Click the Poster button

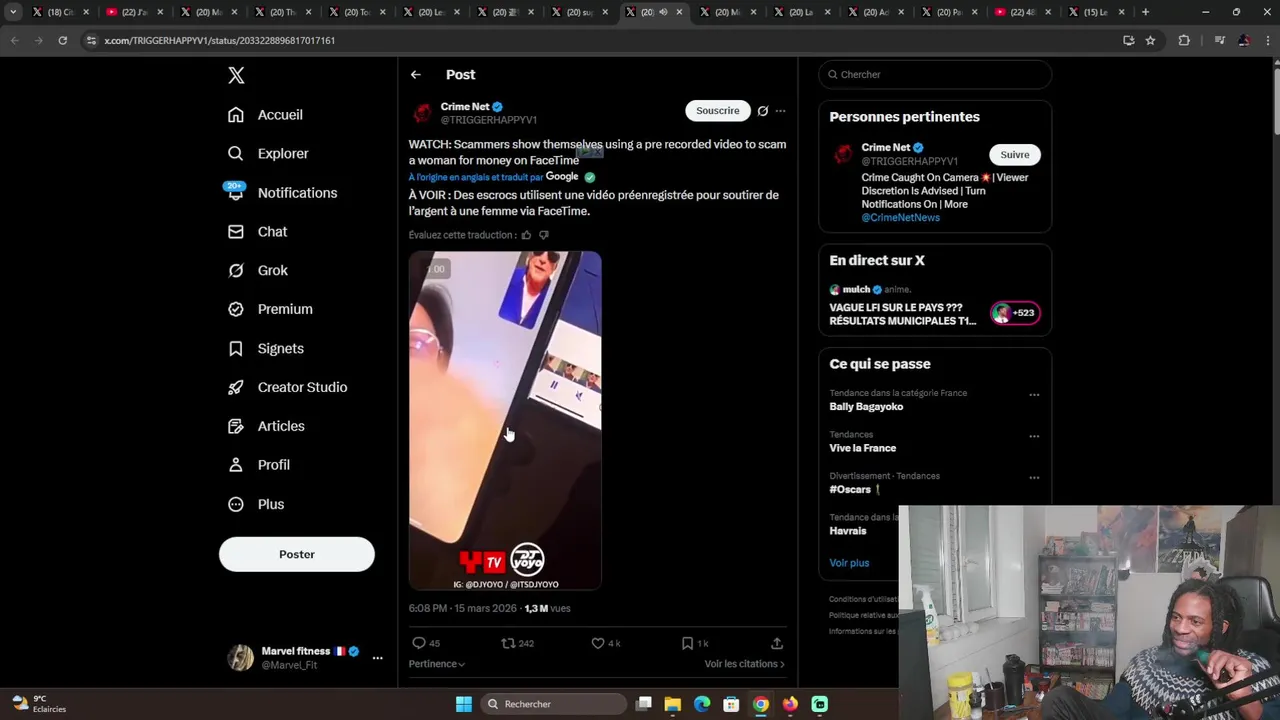click(x=297, y=554)
